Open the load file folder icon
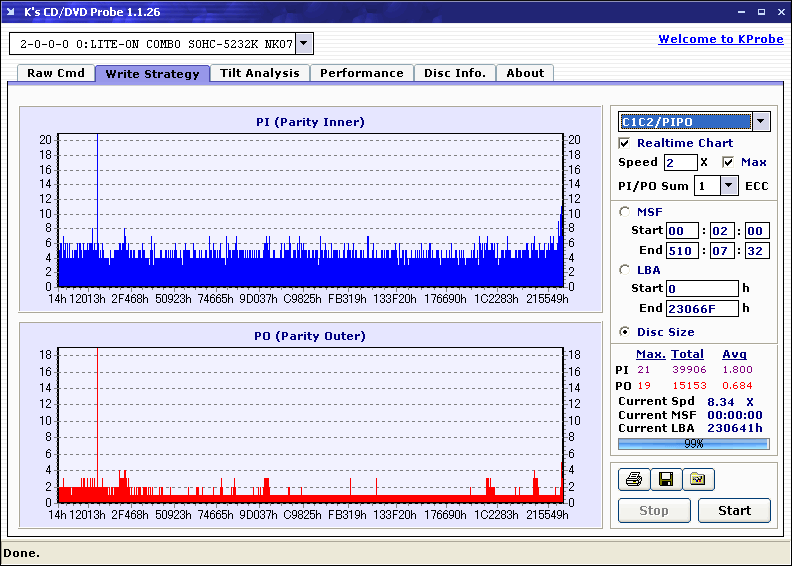This screenshot has height=566, width=792. coord(698,480)
